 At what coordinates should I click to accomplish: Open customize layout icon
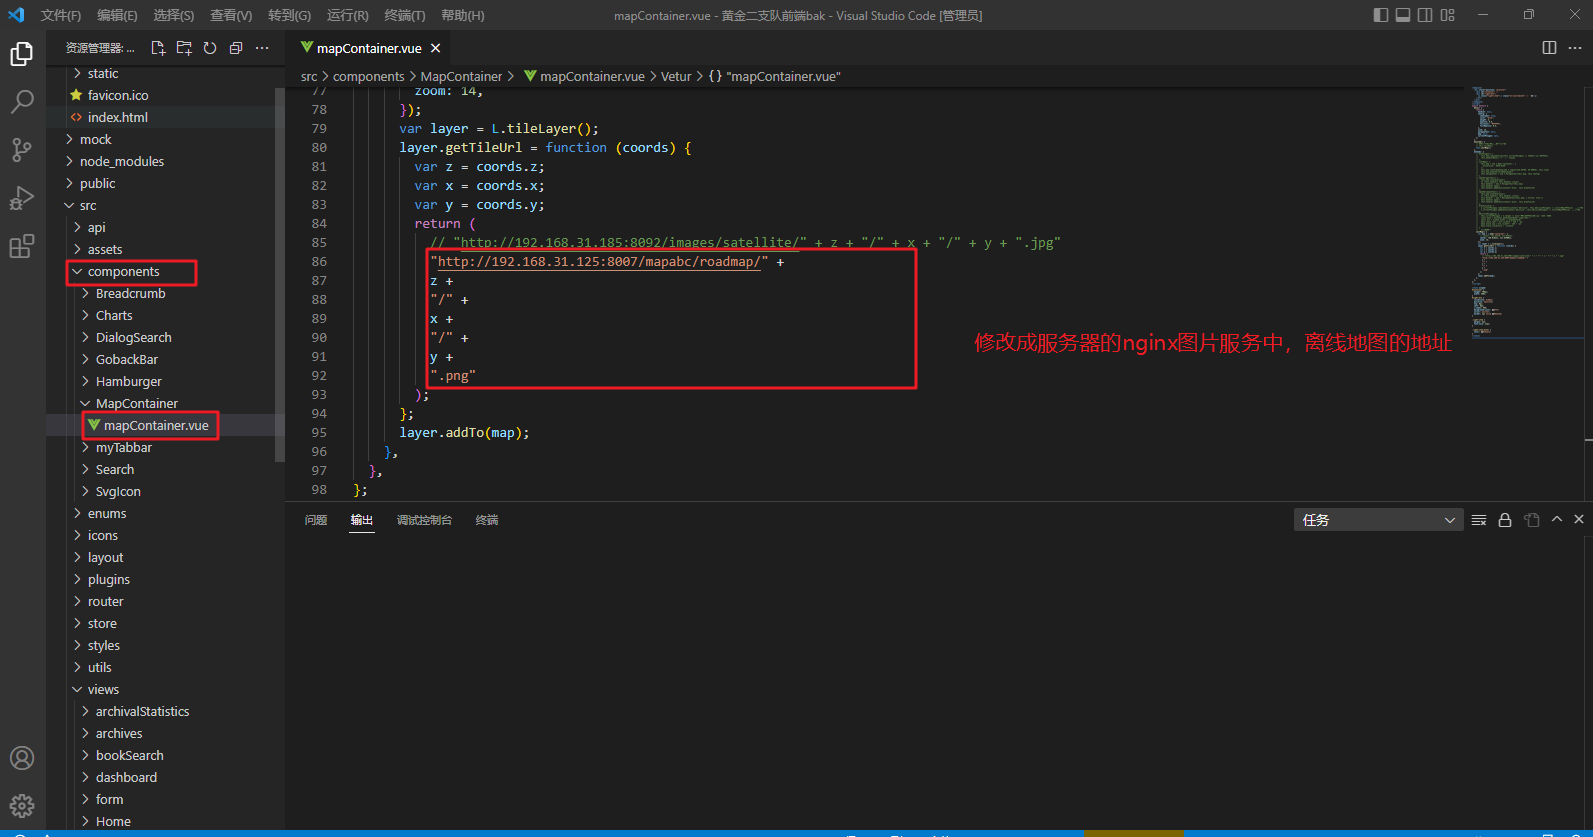(x=1447, y=15)
